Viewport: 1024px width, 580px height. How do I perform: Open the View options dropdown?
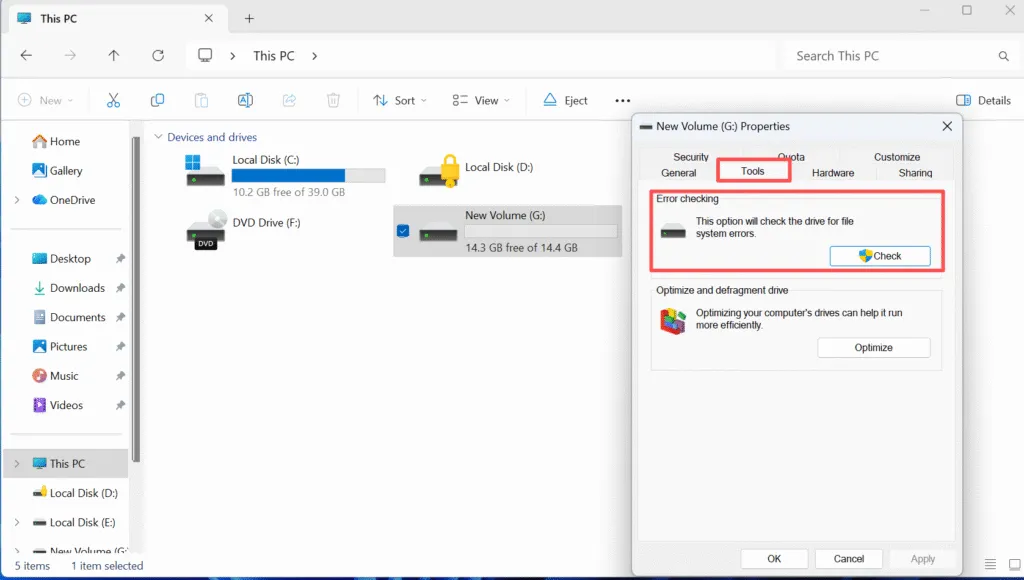pos(480,100)
